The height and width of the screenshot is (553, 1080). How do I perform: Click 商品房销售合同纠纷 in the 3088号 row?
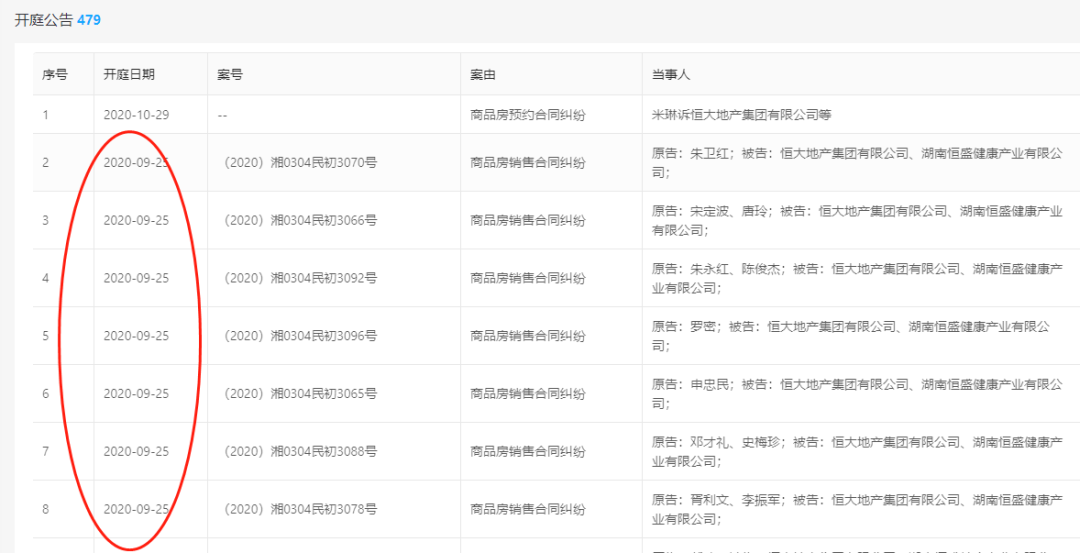point(528,452)
